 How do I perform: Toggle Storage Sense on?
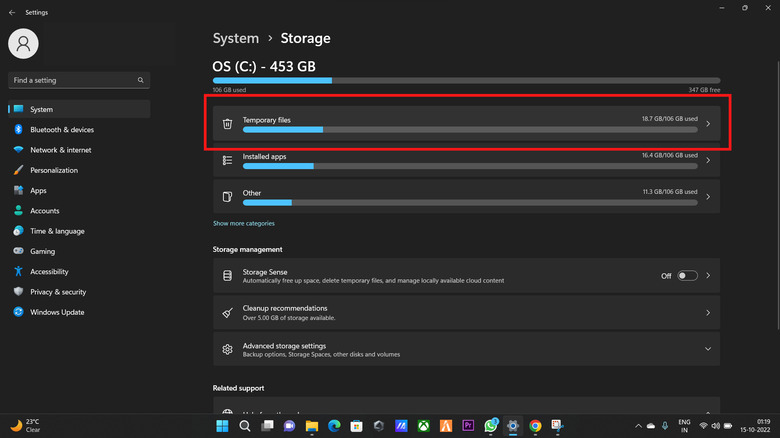pyautogui.click(x=687, y=275)
